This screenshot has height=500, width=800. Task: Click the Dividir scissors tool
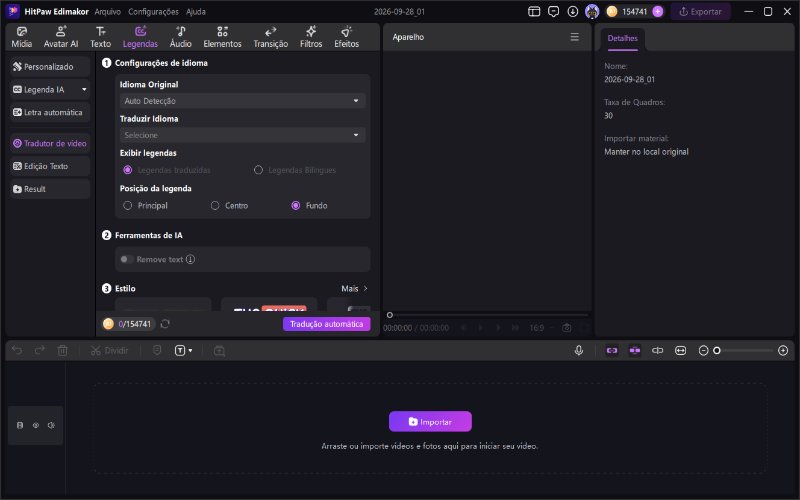[109, 351]
